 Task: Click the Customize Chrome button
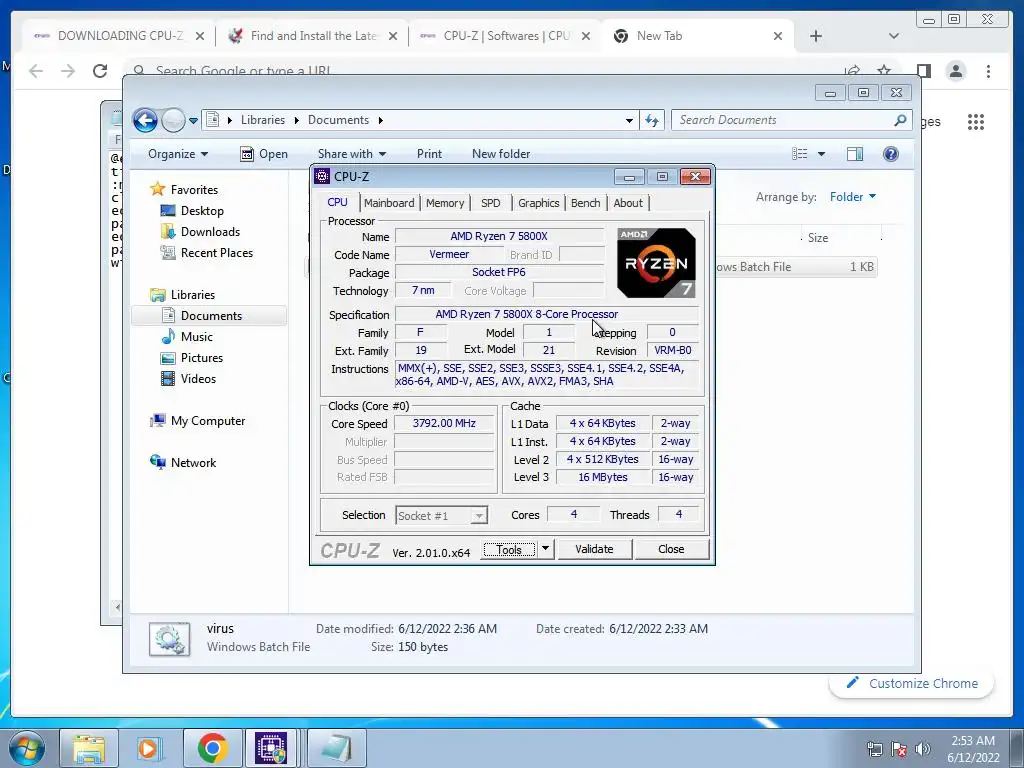[x=912, y=683]
